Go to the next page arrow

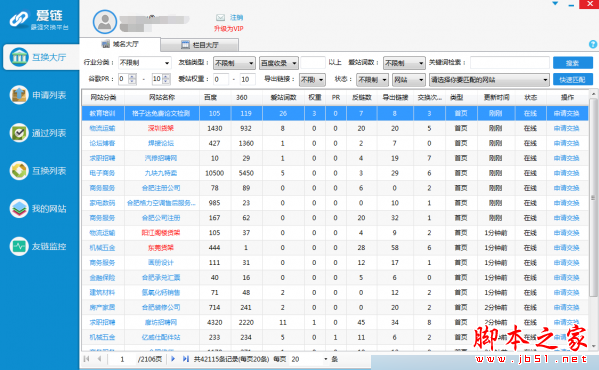(x=173, y=359)
